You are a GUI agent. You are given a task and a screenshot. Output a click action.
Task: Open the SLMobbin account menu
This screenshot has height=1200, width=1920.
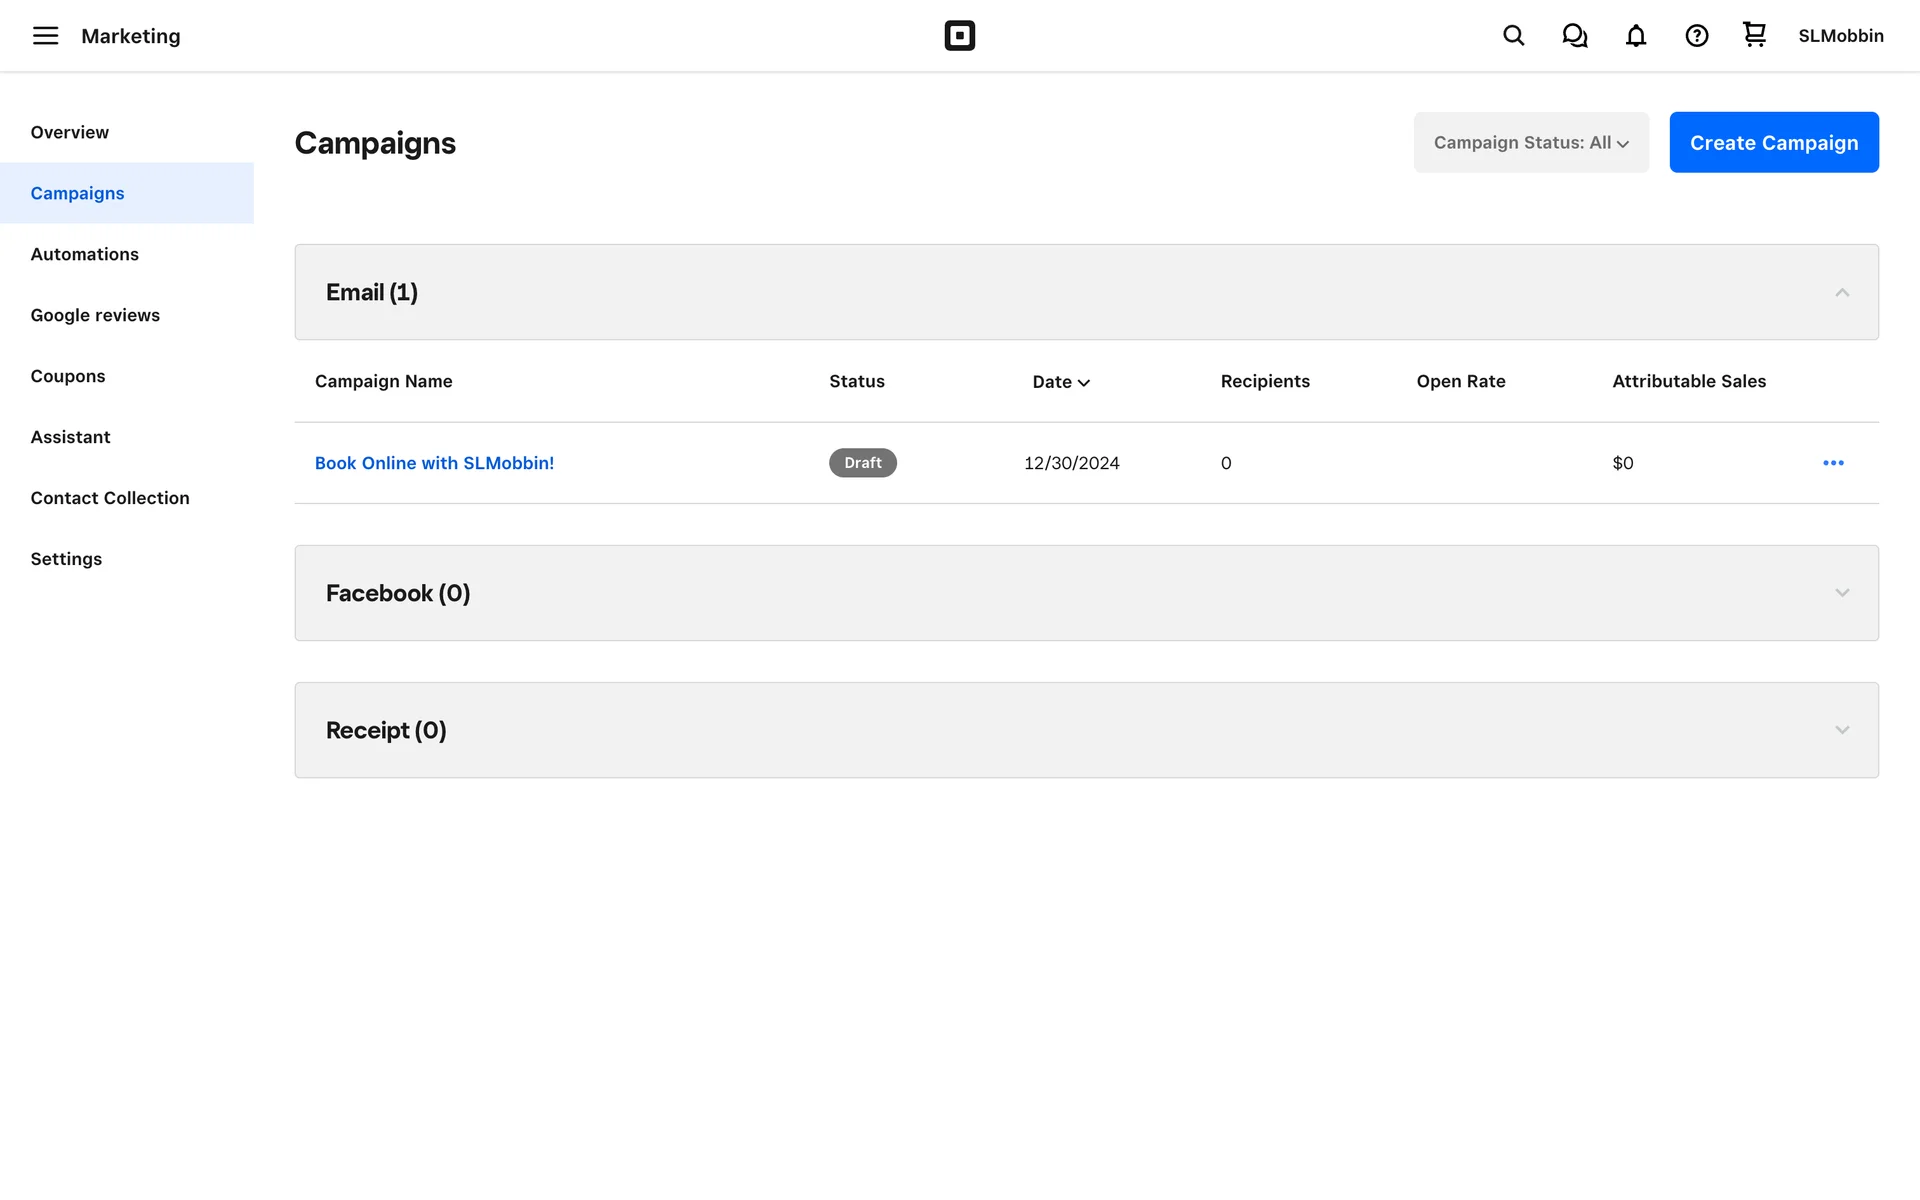(1840, 36)
